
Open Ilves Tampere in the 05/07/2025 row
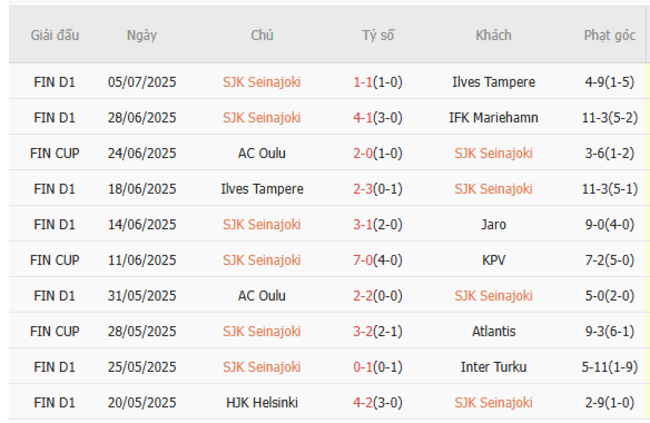click(x=493, y=82)
